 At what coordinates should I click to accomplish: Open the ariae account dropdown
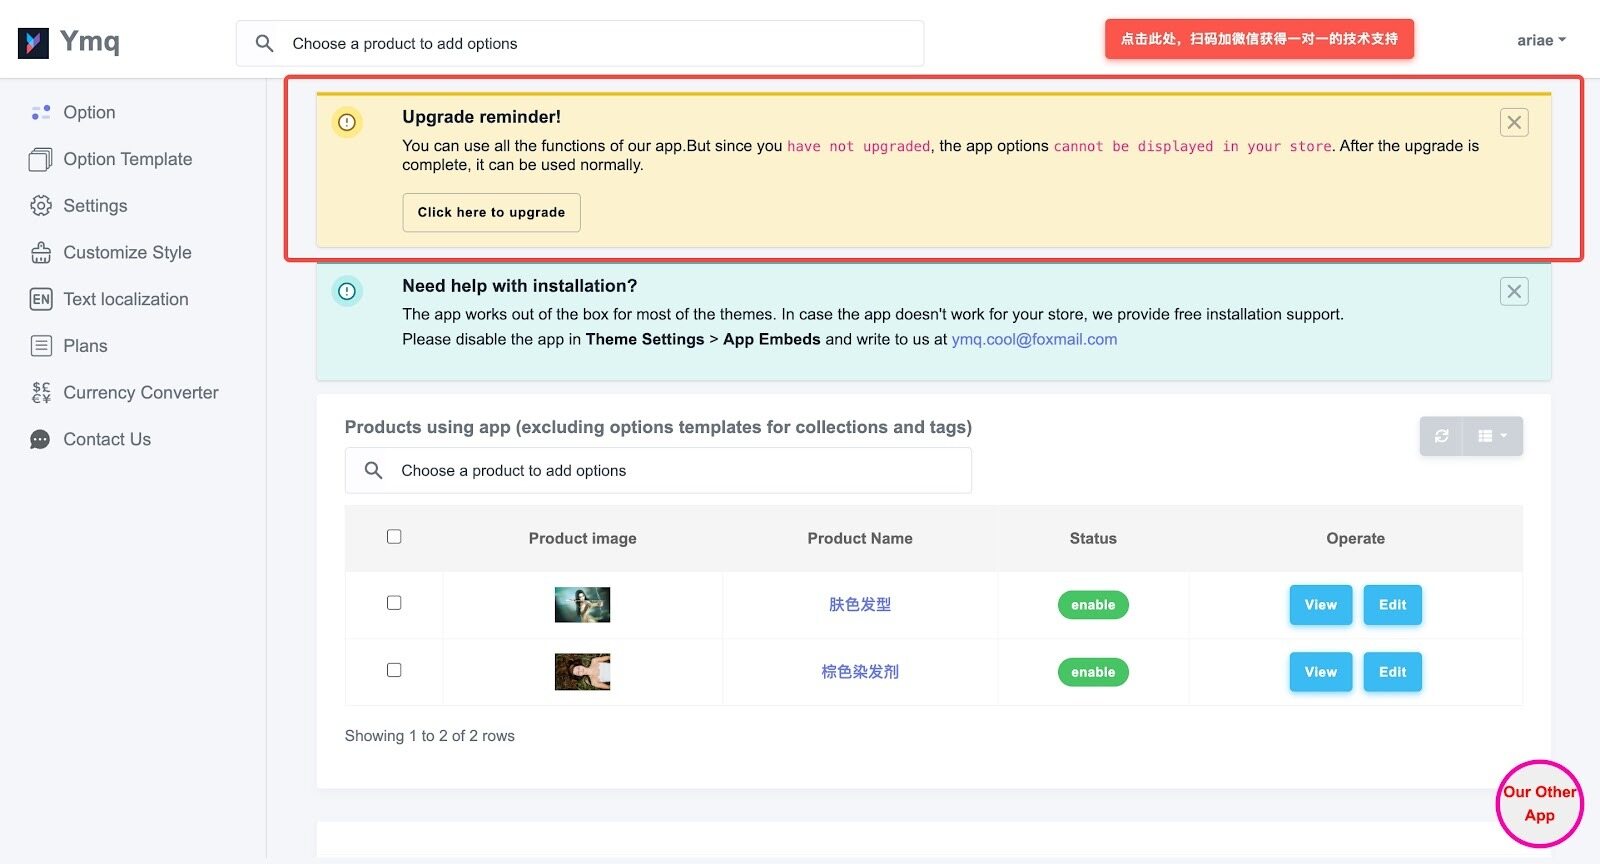pyautogui.click(x=1540, y=41)
